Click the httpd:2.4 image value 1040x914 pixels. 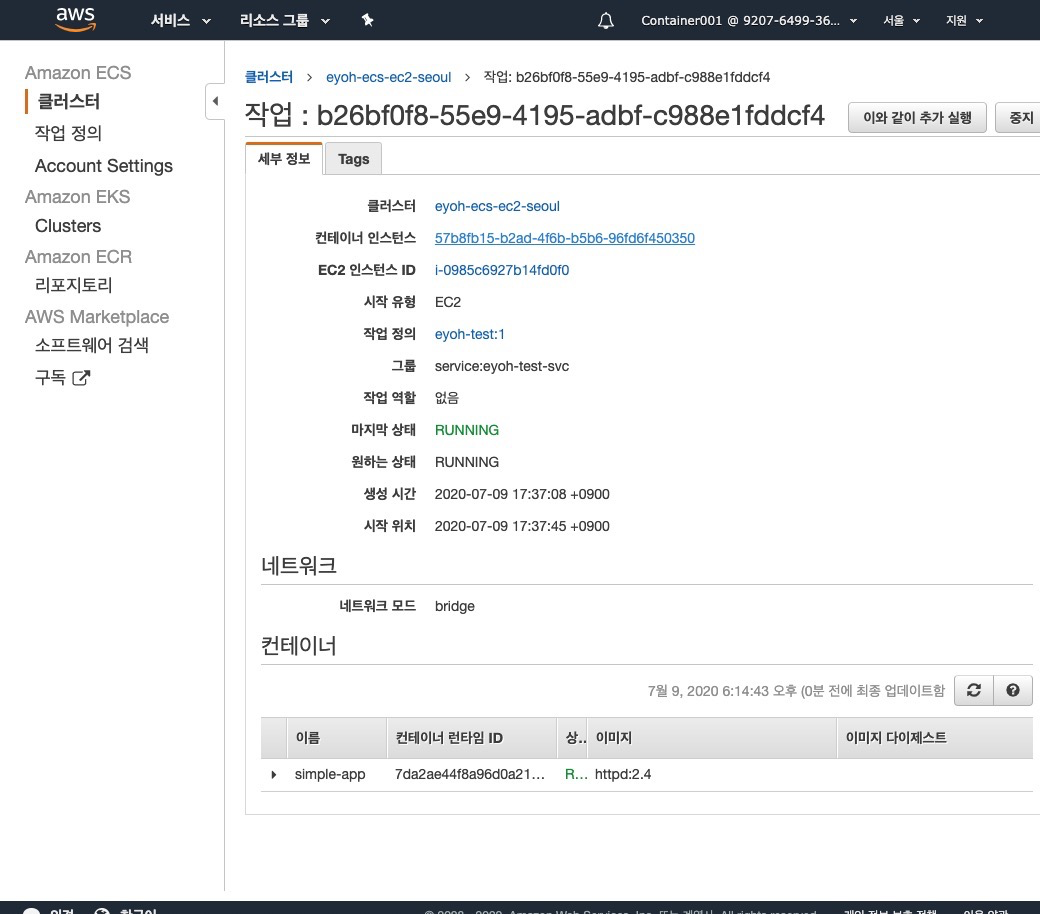coord(623,774)
